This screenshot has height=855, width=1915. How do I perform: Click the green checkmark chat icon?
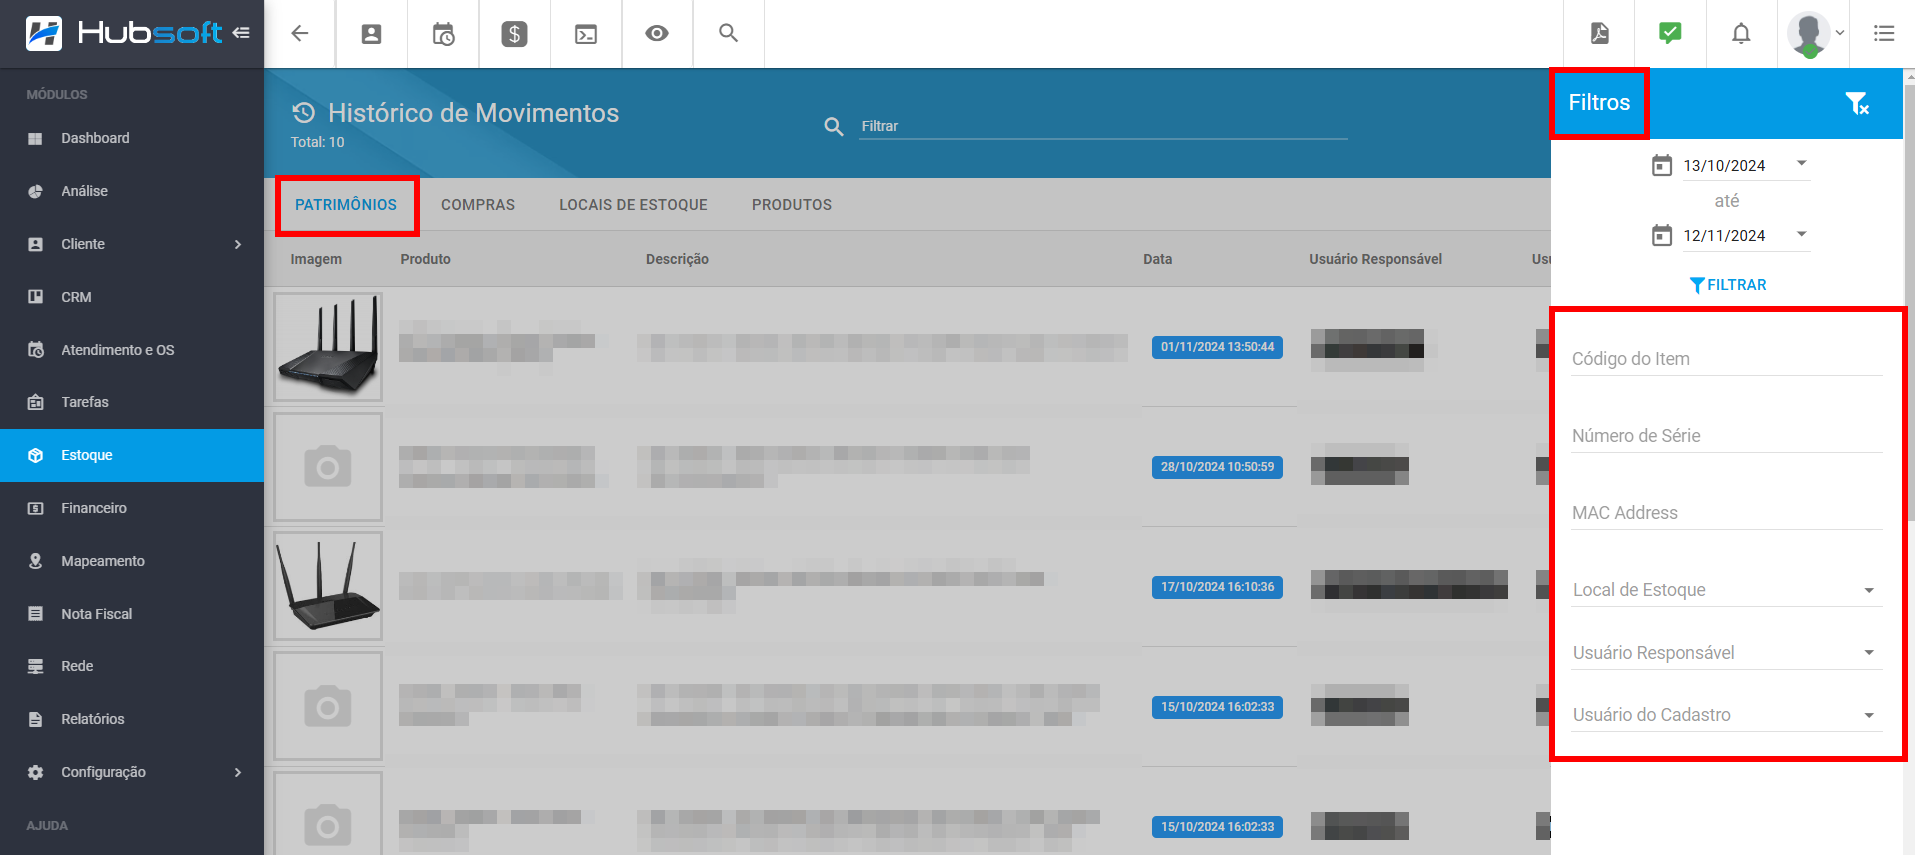pyautogui.click(x=1670, y=34)
